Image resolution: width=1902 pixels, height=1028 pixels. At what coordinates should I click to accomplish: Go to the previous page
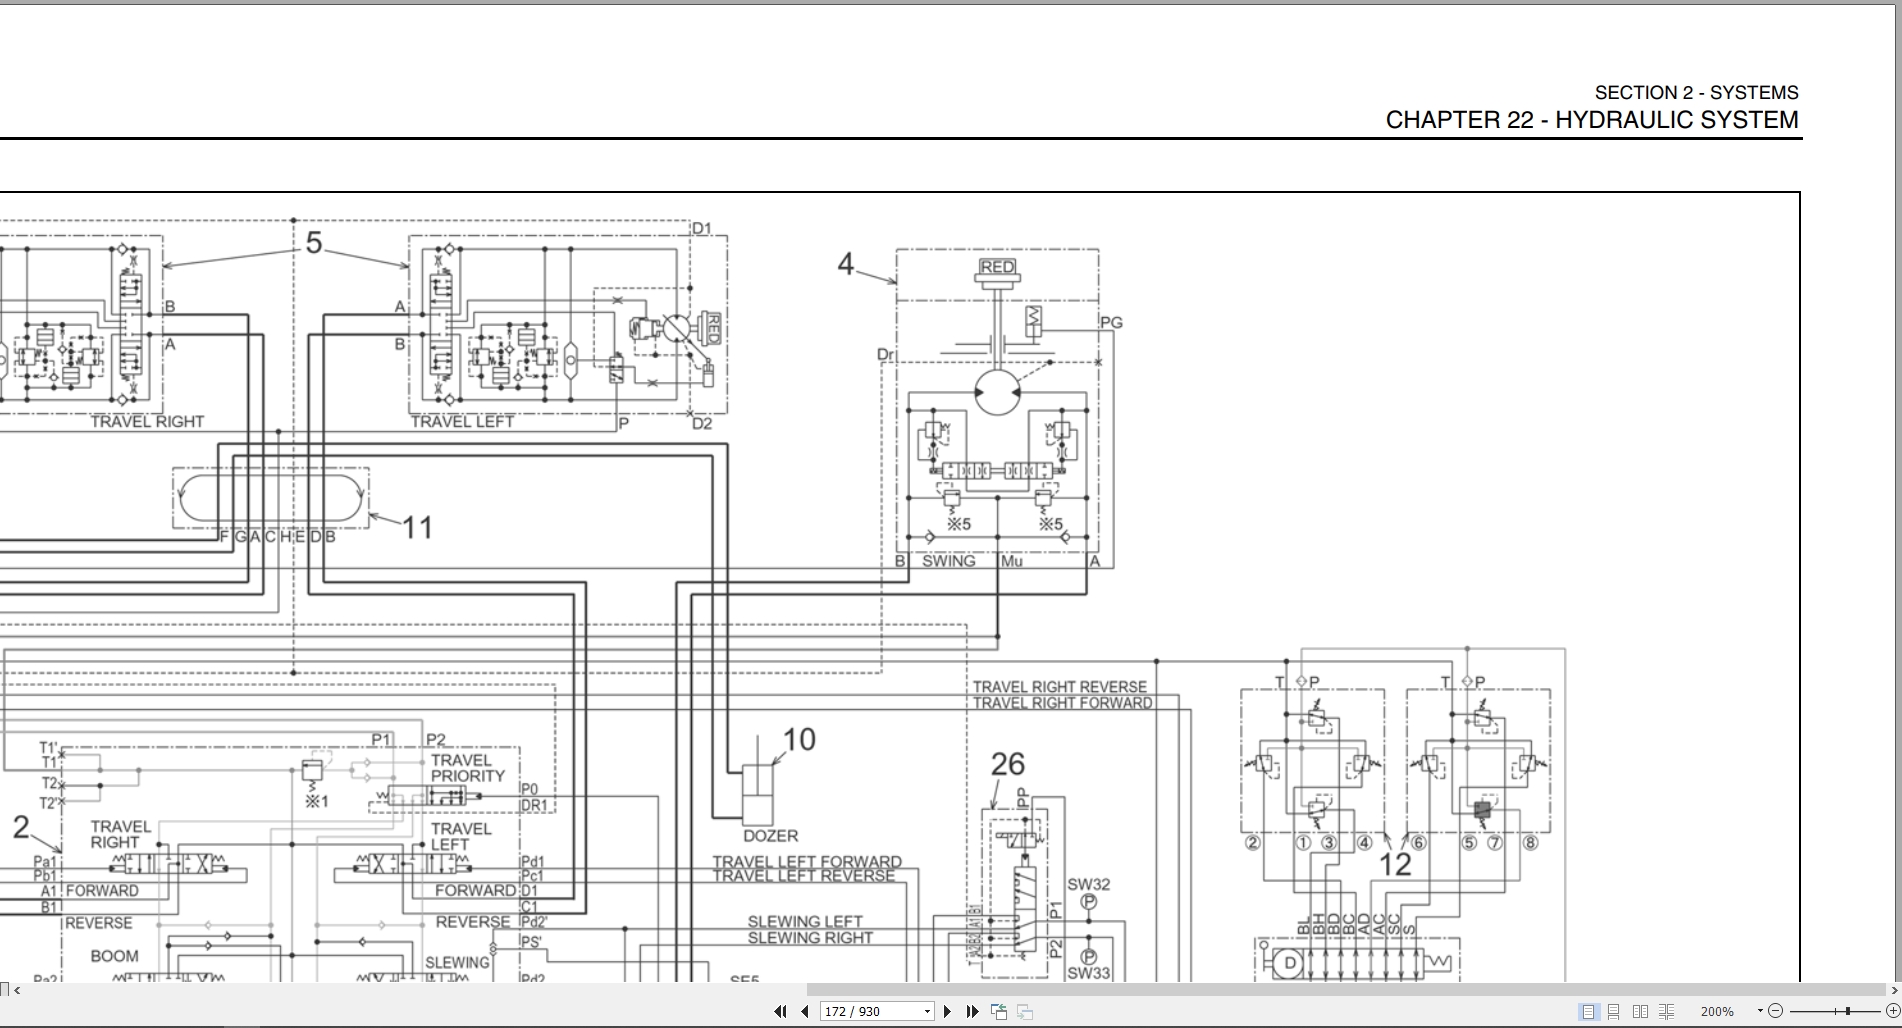[804, 1011]
